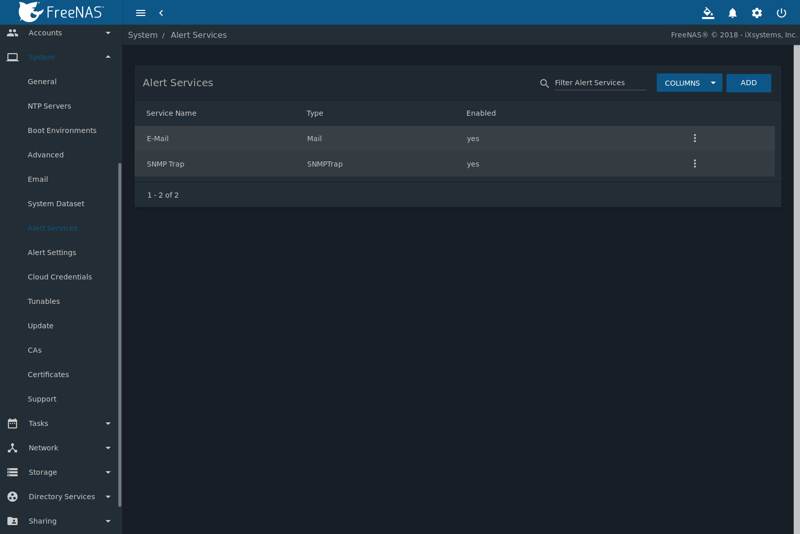This screenshot has height=534, width=800.
Task: Expand the Network menu arrow
Action: click(108, 448)
